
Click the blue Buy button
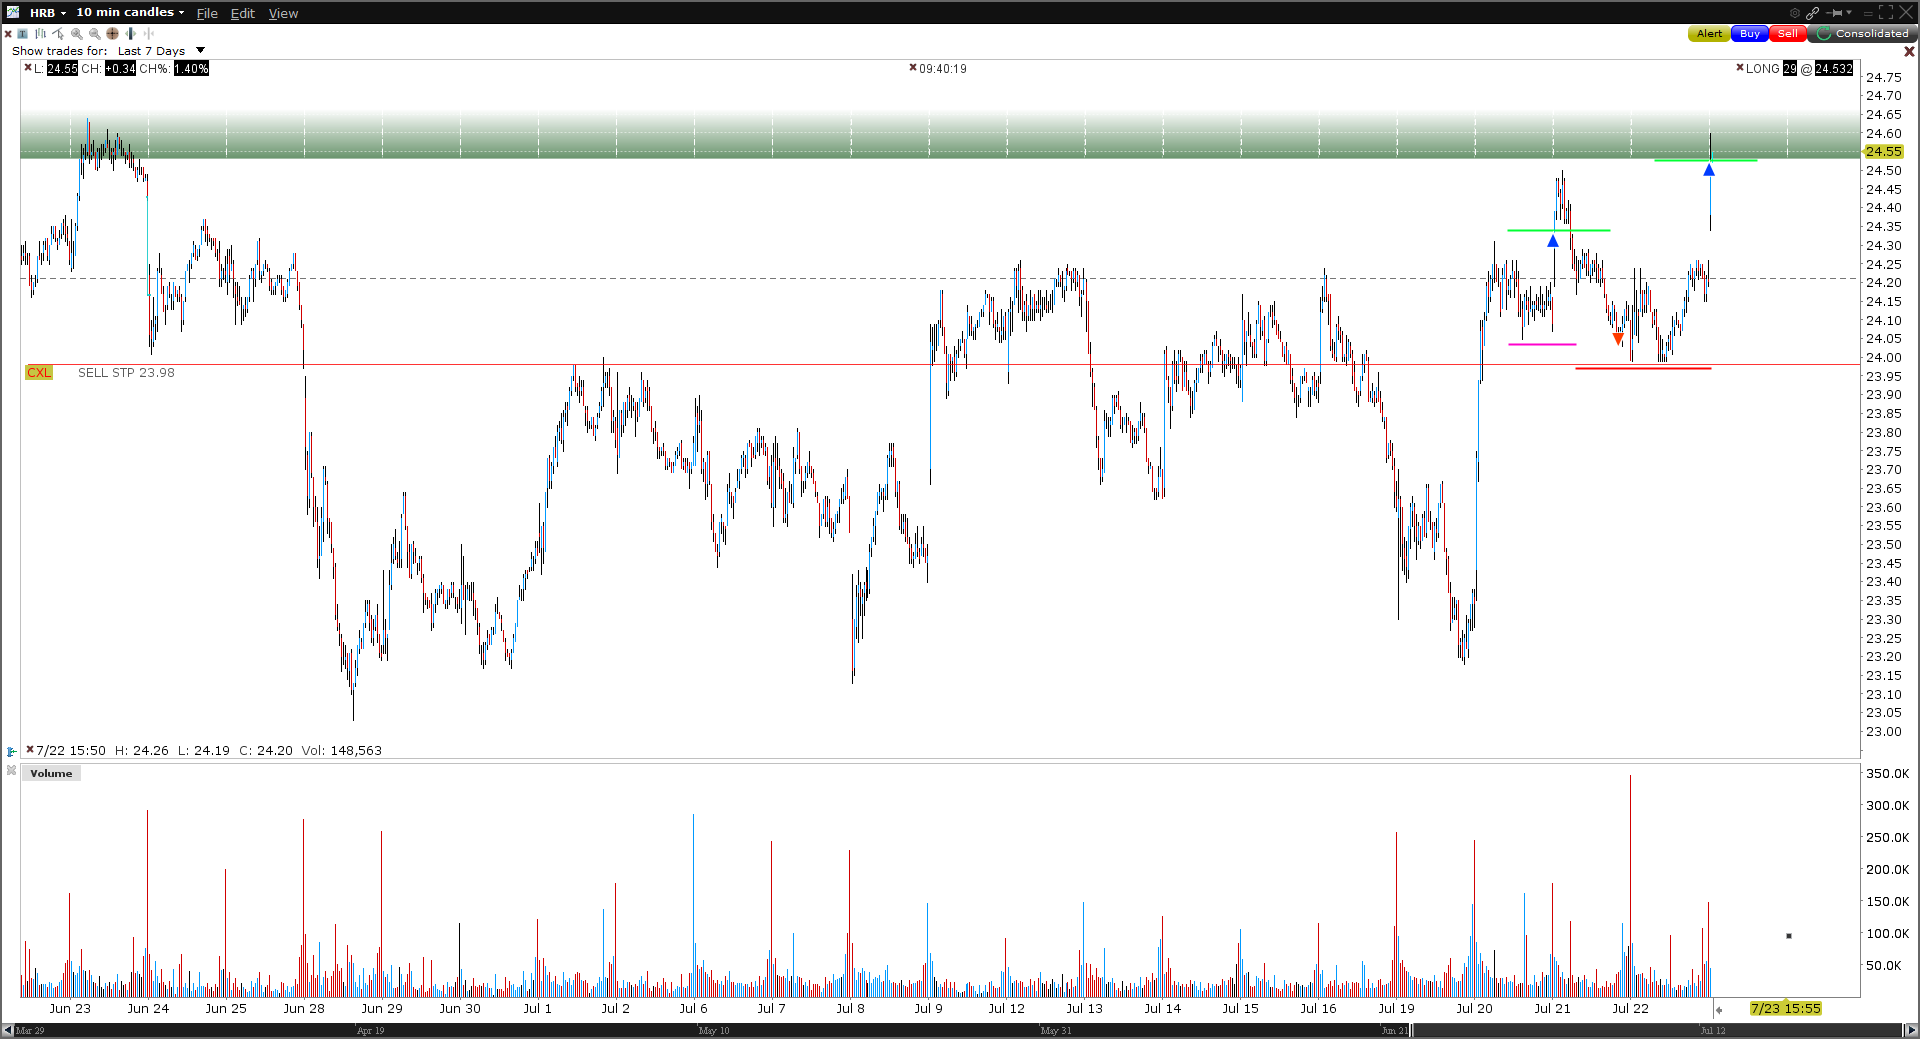point(1749,34)
